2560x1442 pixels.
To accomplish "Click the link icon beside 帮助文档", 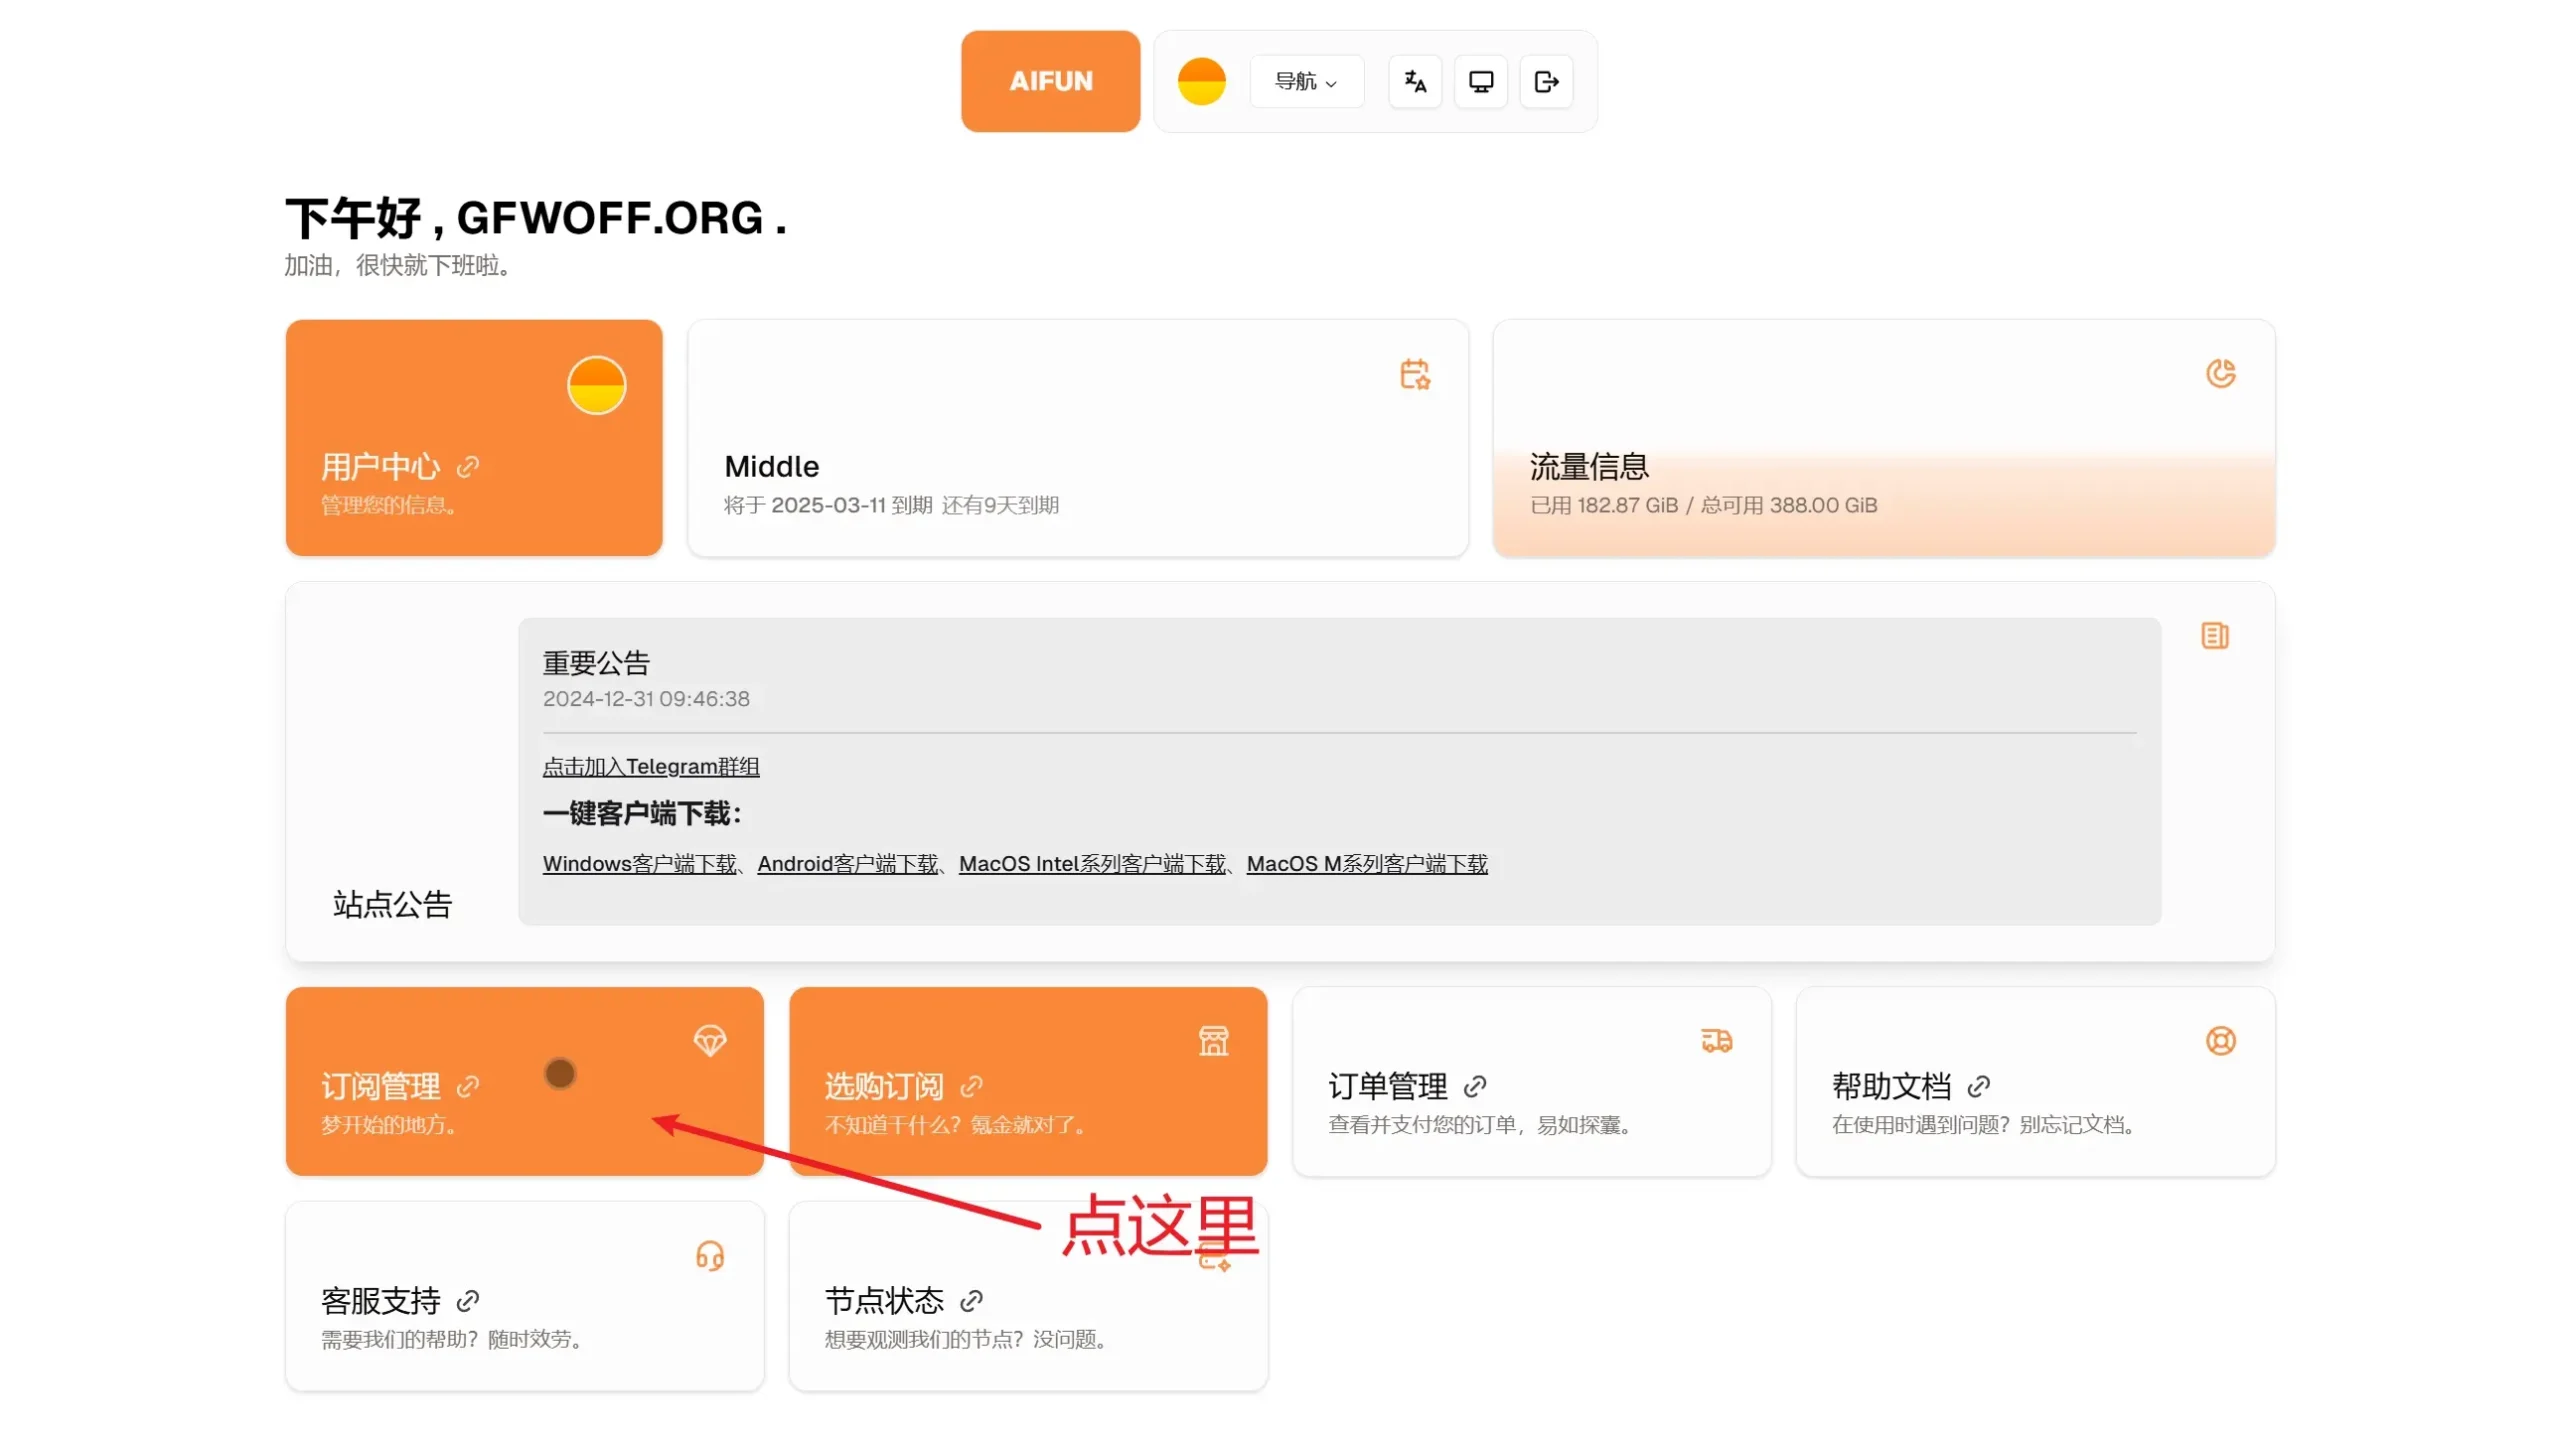I will click(x=1978, y=1086).
